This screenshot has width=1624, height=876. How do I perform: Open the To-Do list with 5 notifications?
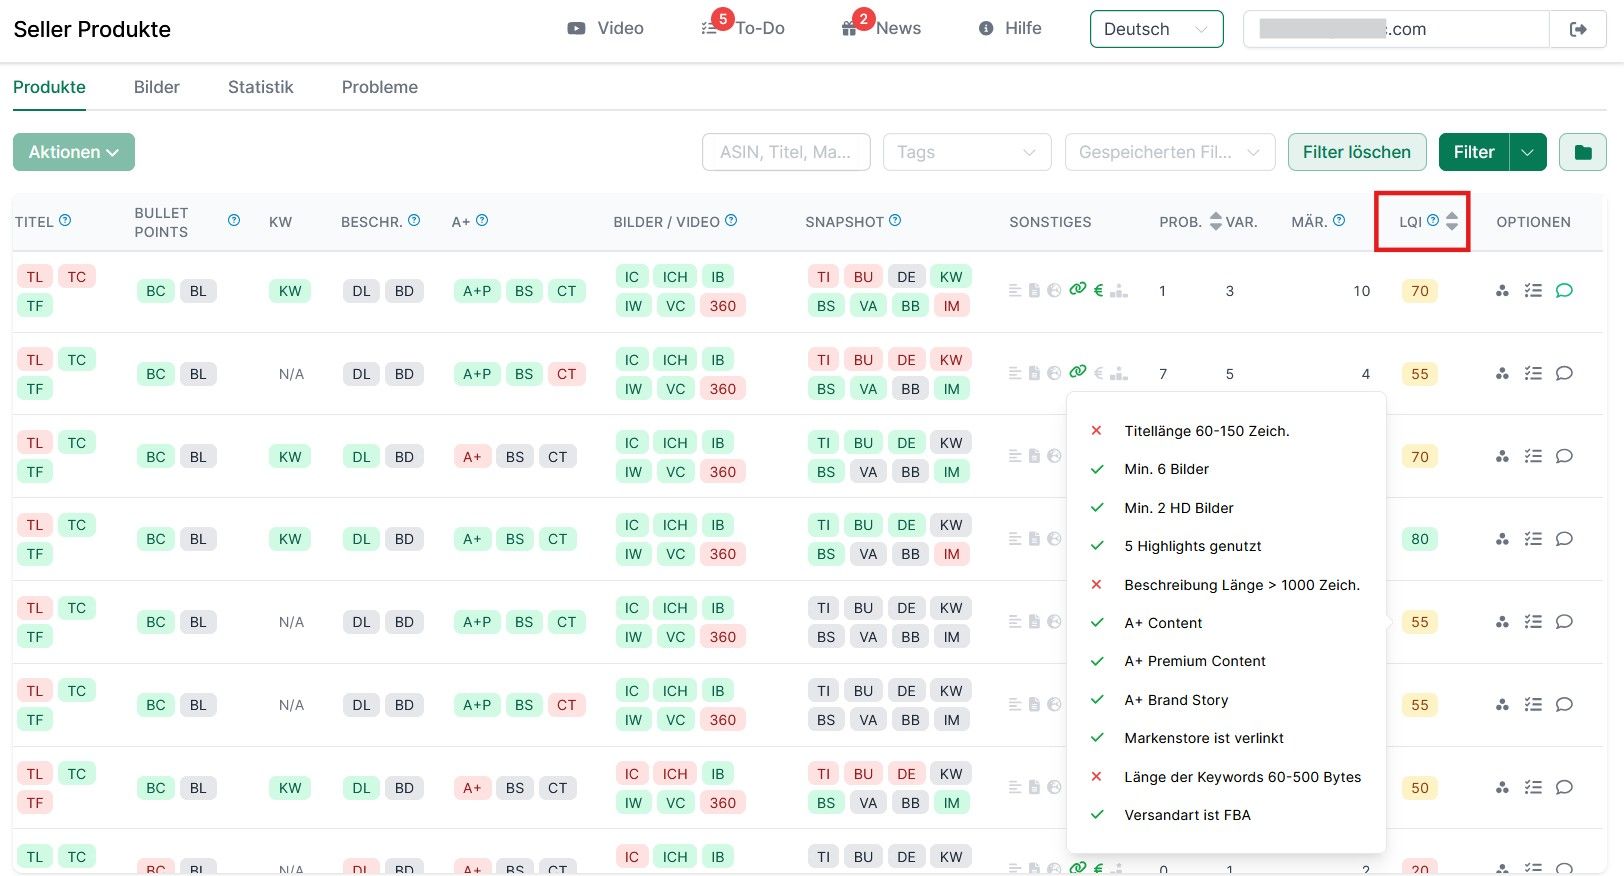tap(743, 27)
